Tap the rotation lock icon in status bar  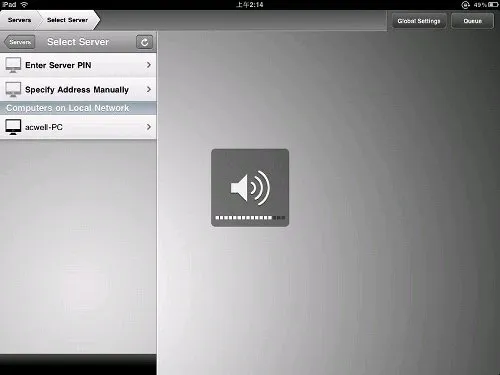[x=465, y=5]
